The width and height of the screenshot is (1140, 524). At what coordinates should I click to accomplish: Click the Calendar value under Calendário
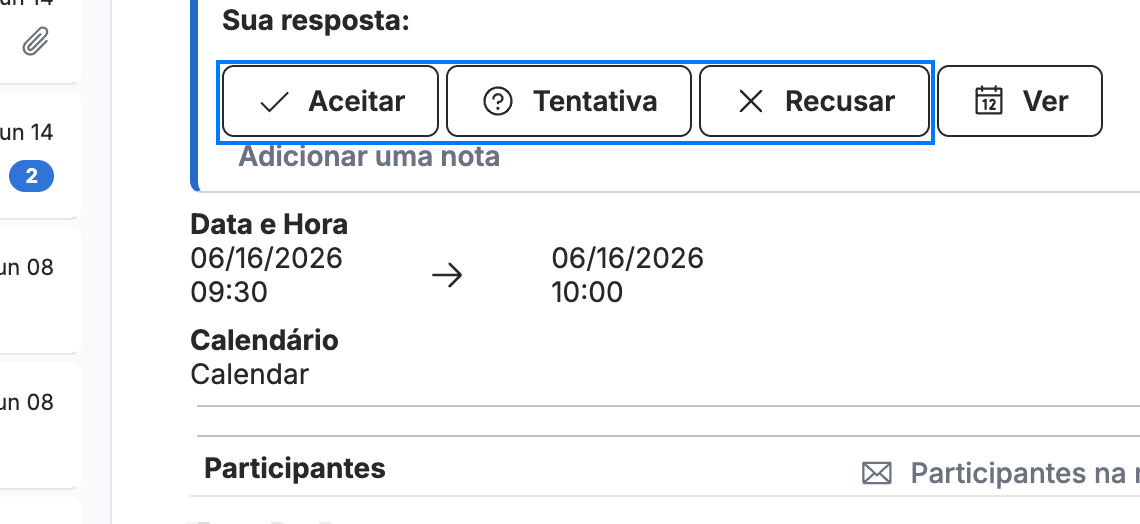pyautogui.click(x=249, y=374)
